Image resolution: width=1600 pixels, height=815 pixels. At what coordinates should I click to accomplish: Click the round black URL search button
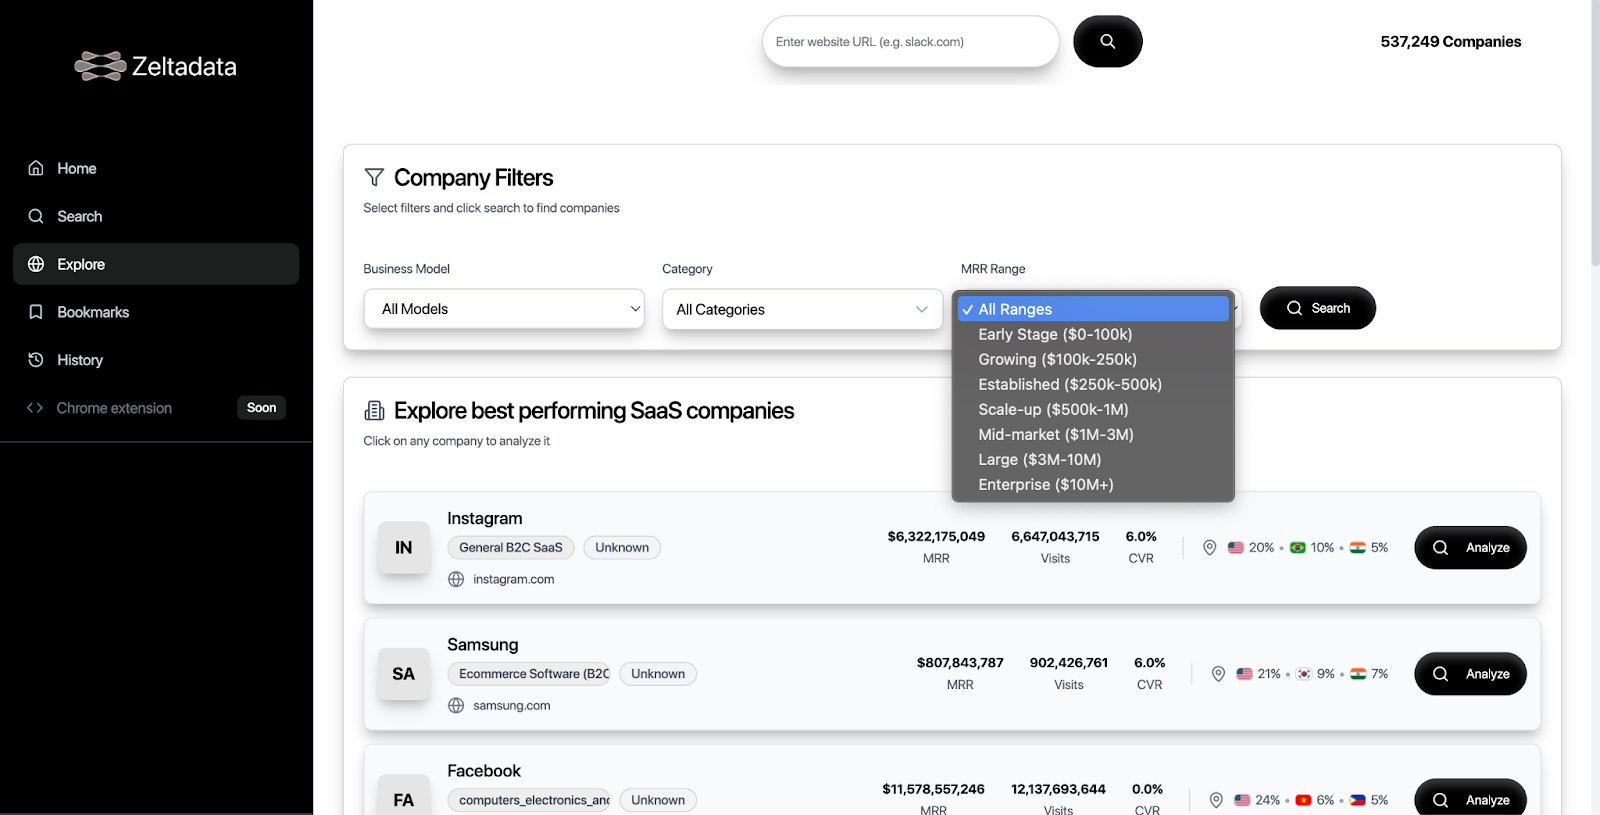[1108, 41]
